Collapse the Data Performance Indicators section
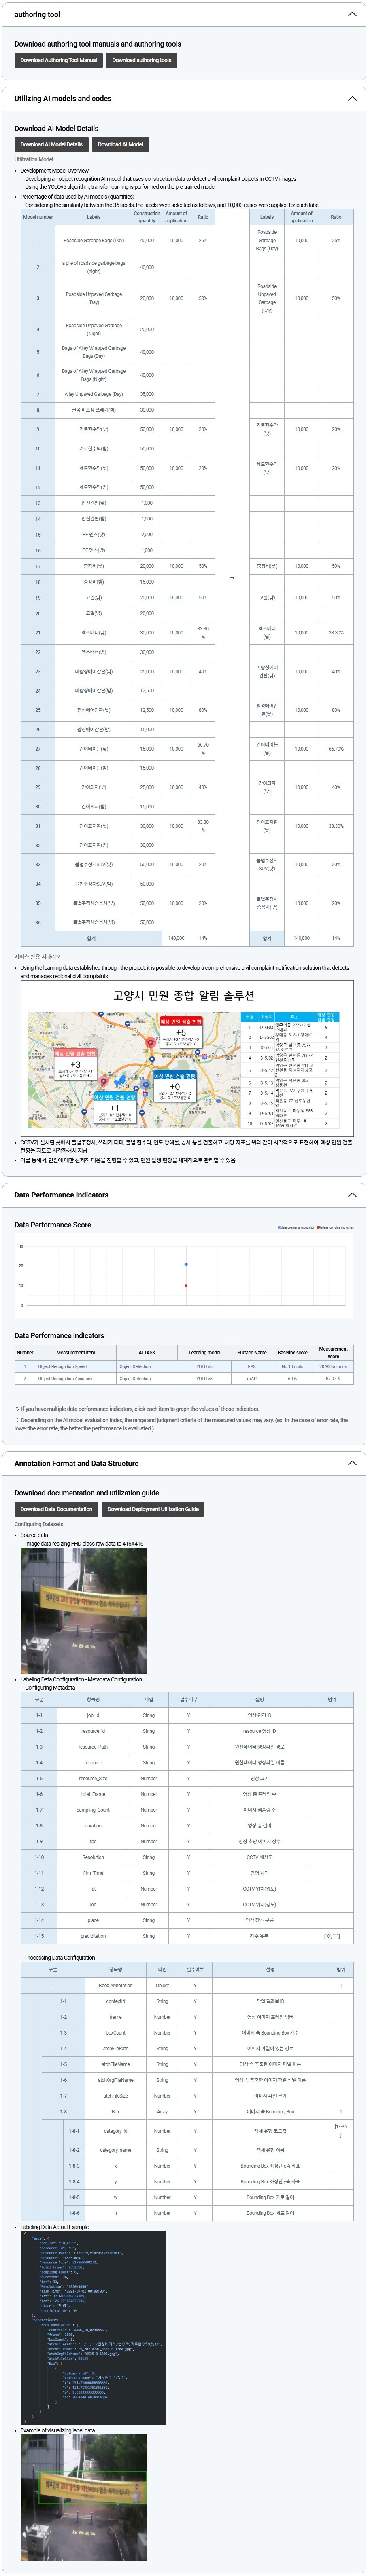Image resolution: width=368 pixels, height=2576 pixels. point(351,1195)
